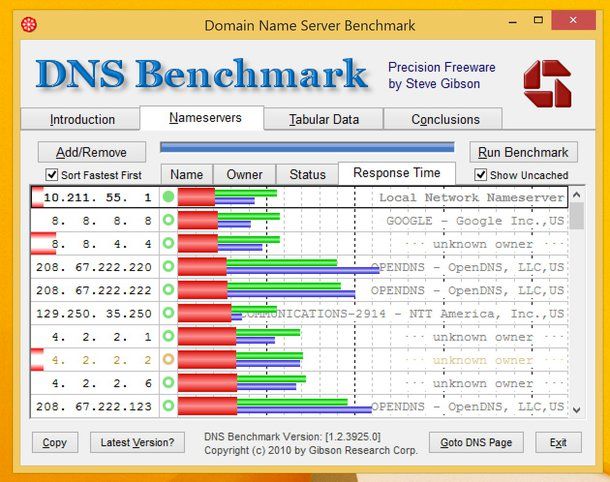This screenshot has width=610, height=482.
Task: Select nameserver row 4.2.2.1
Action: (300, 336)
